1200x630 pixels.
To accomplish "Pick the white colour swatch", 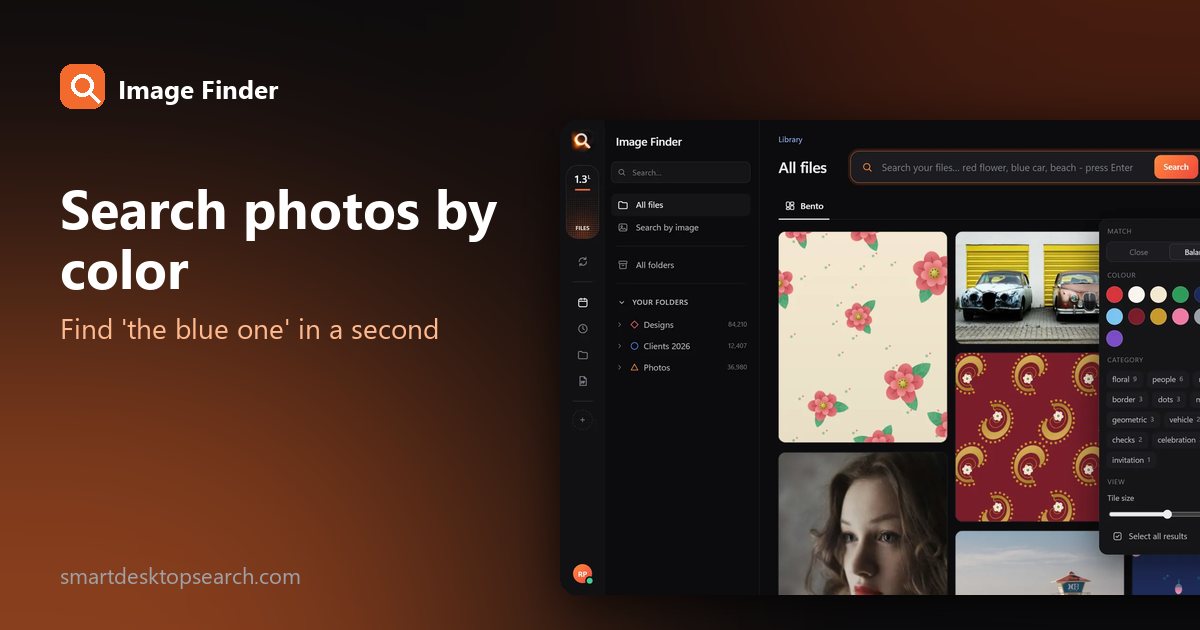I will (1137, 294).
